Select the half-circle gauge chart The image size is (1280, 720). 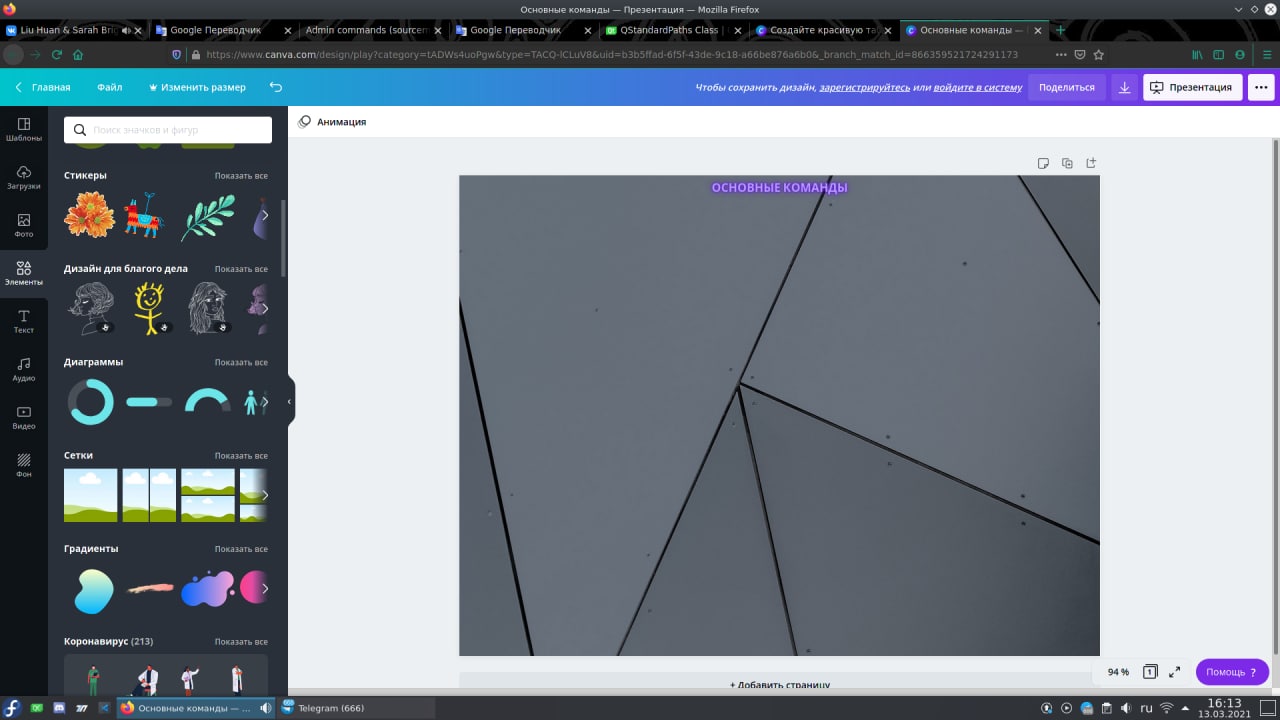[207, 402]
